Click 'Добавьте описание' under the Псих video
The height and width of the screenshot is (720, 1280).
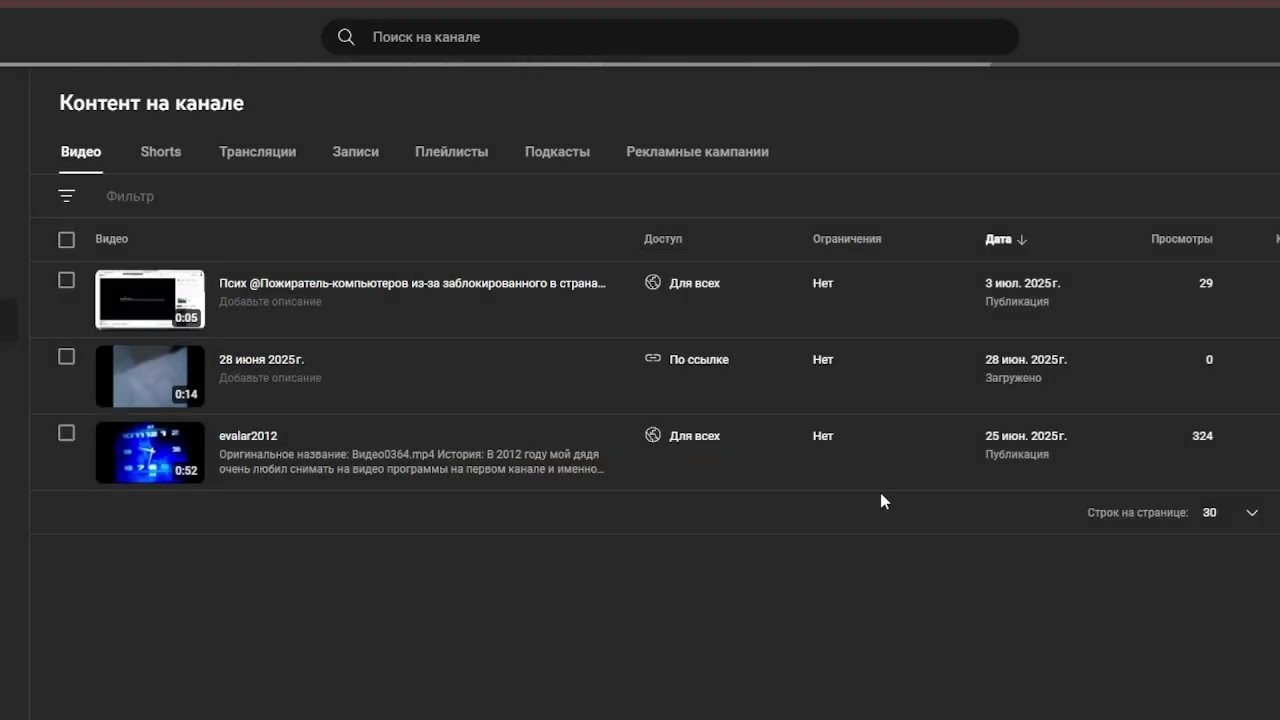click(270, 302)
